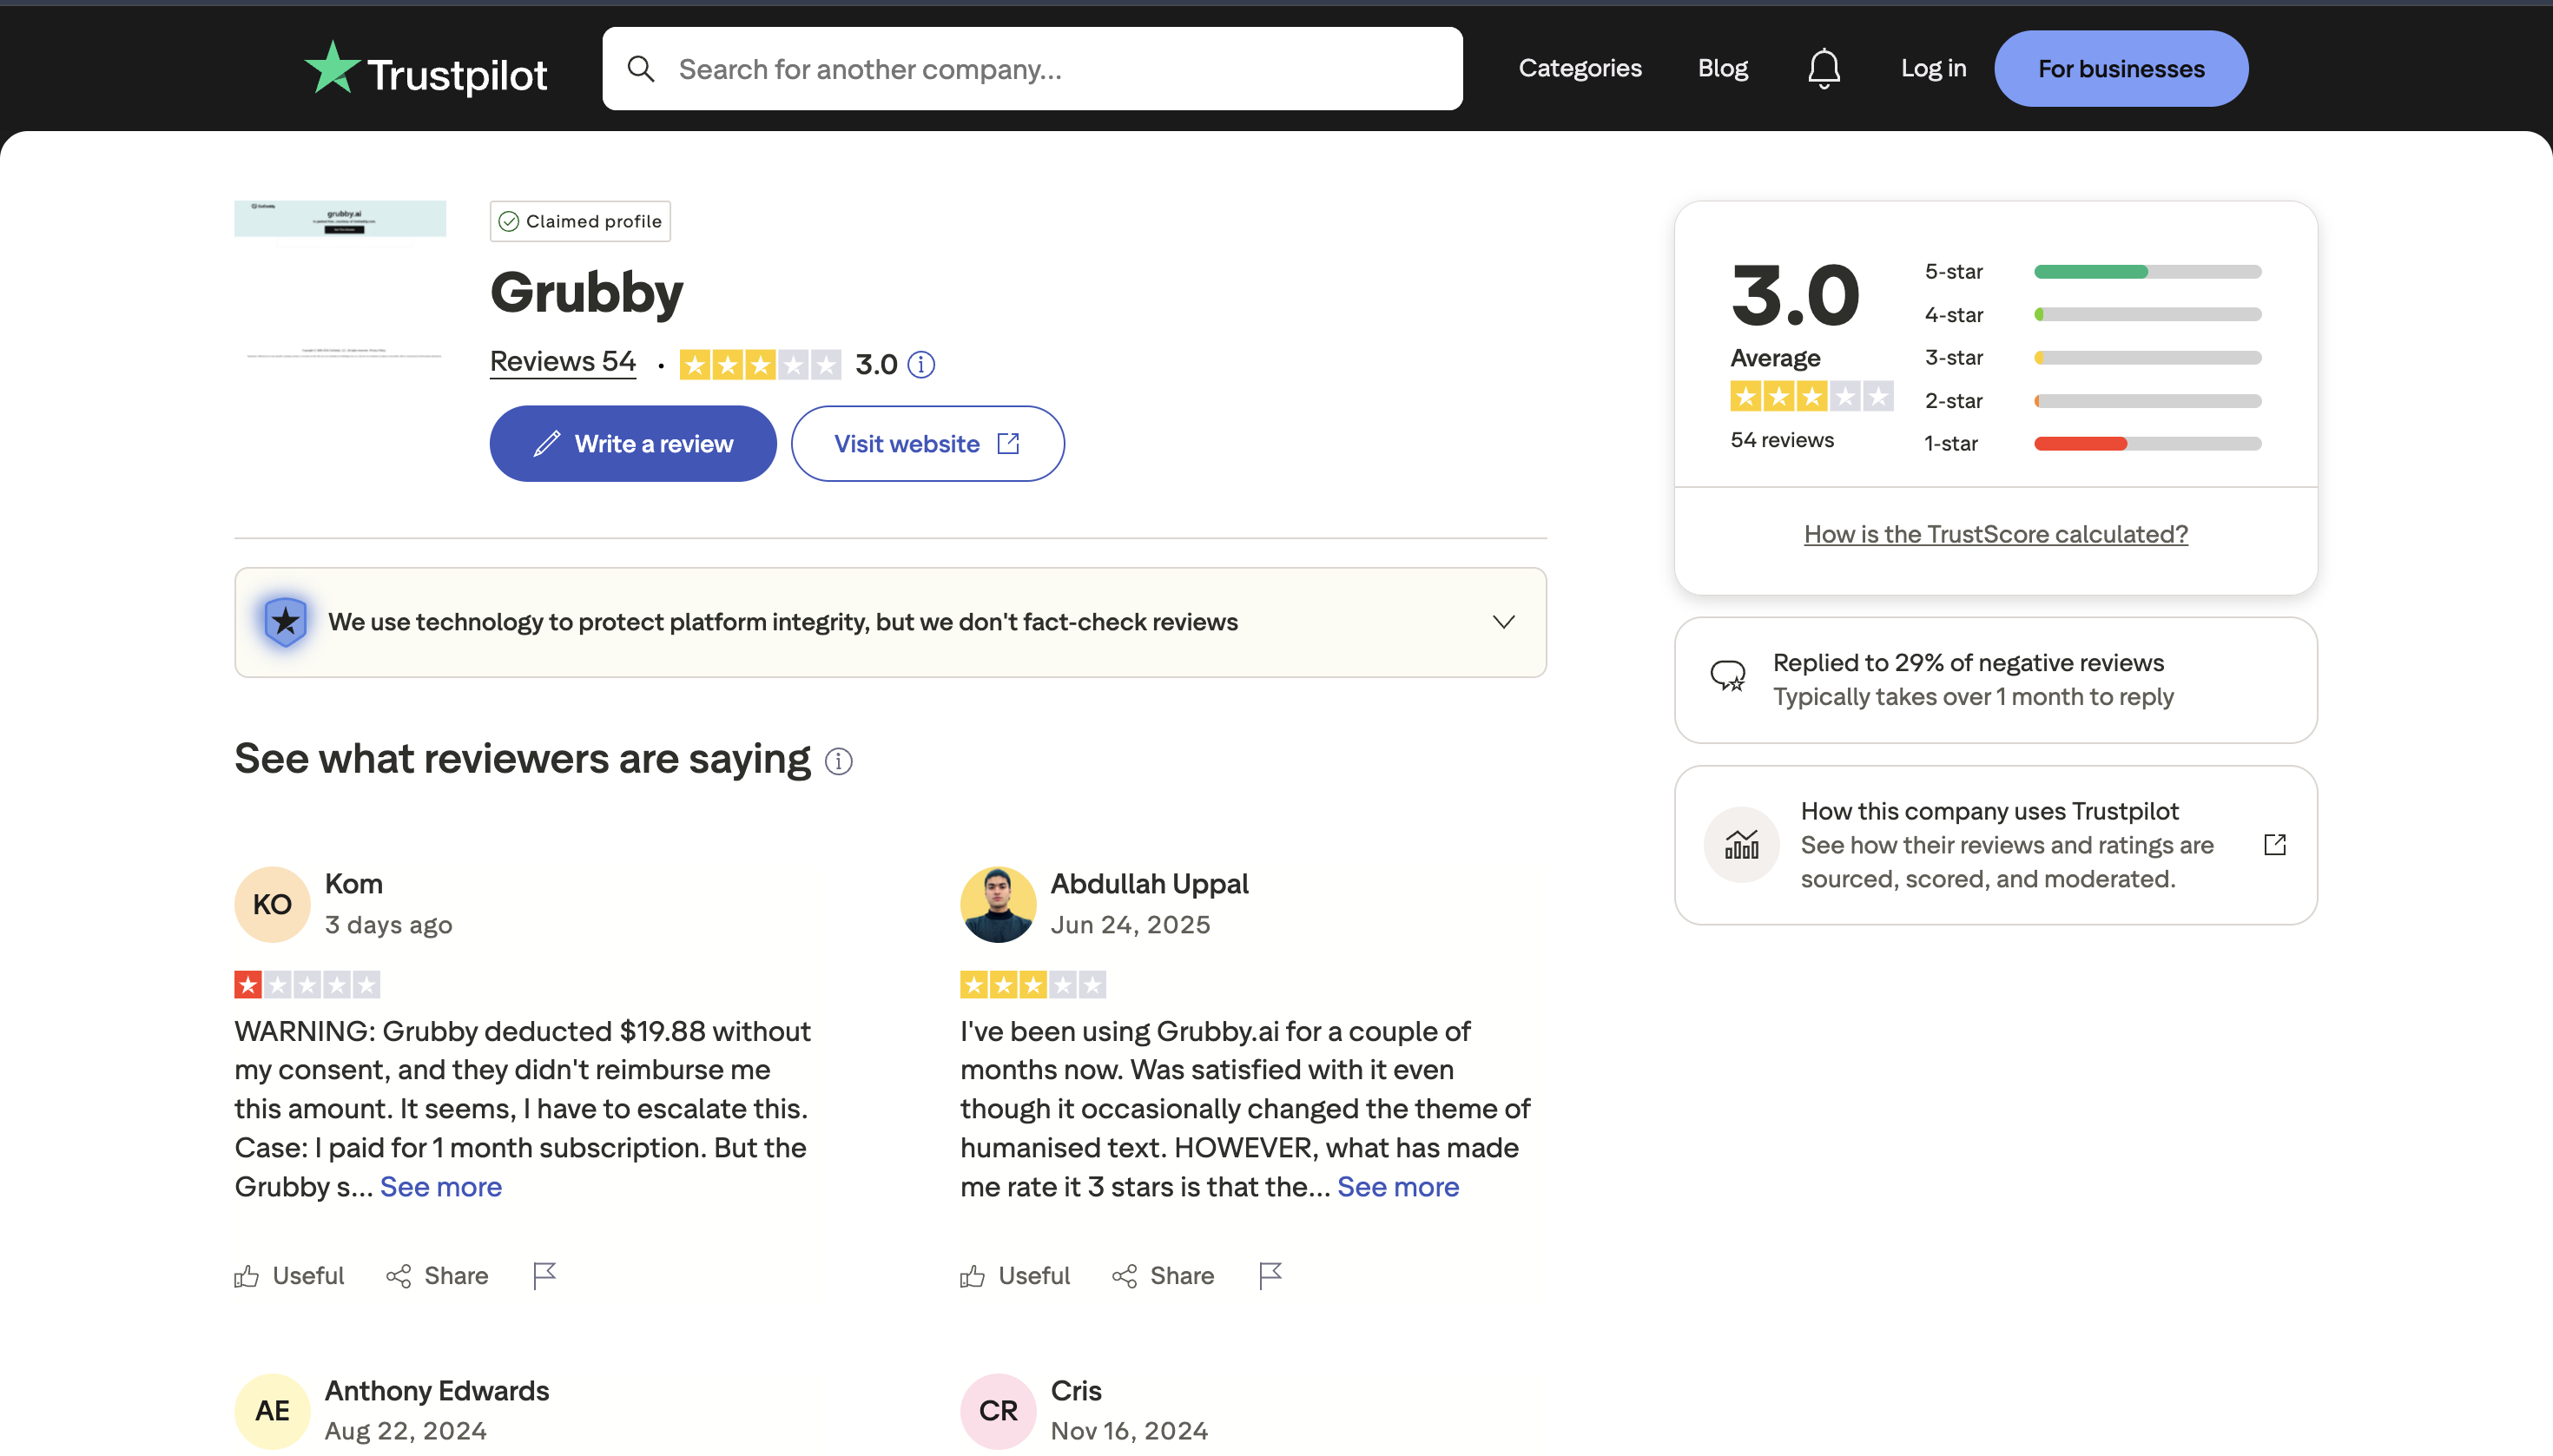Viewport: 2553px width, 1456px height.
Task: Expand the platform integrity notice chevron
Action: (x=1504, y=621)
